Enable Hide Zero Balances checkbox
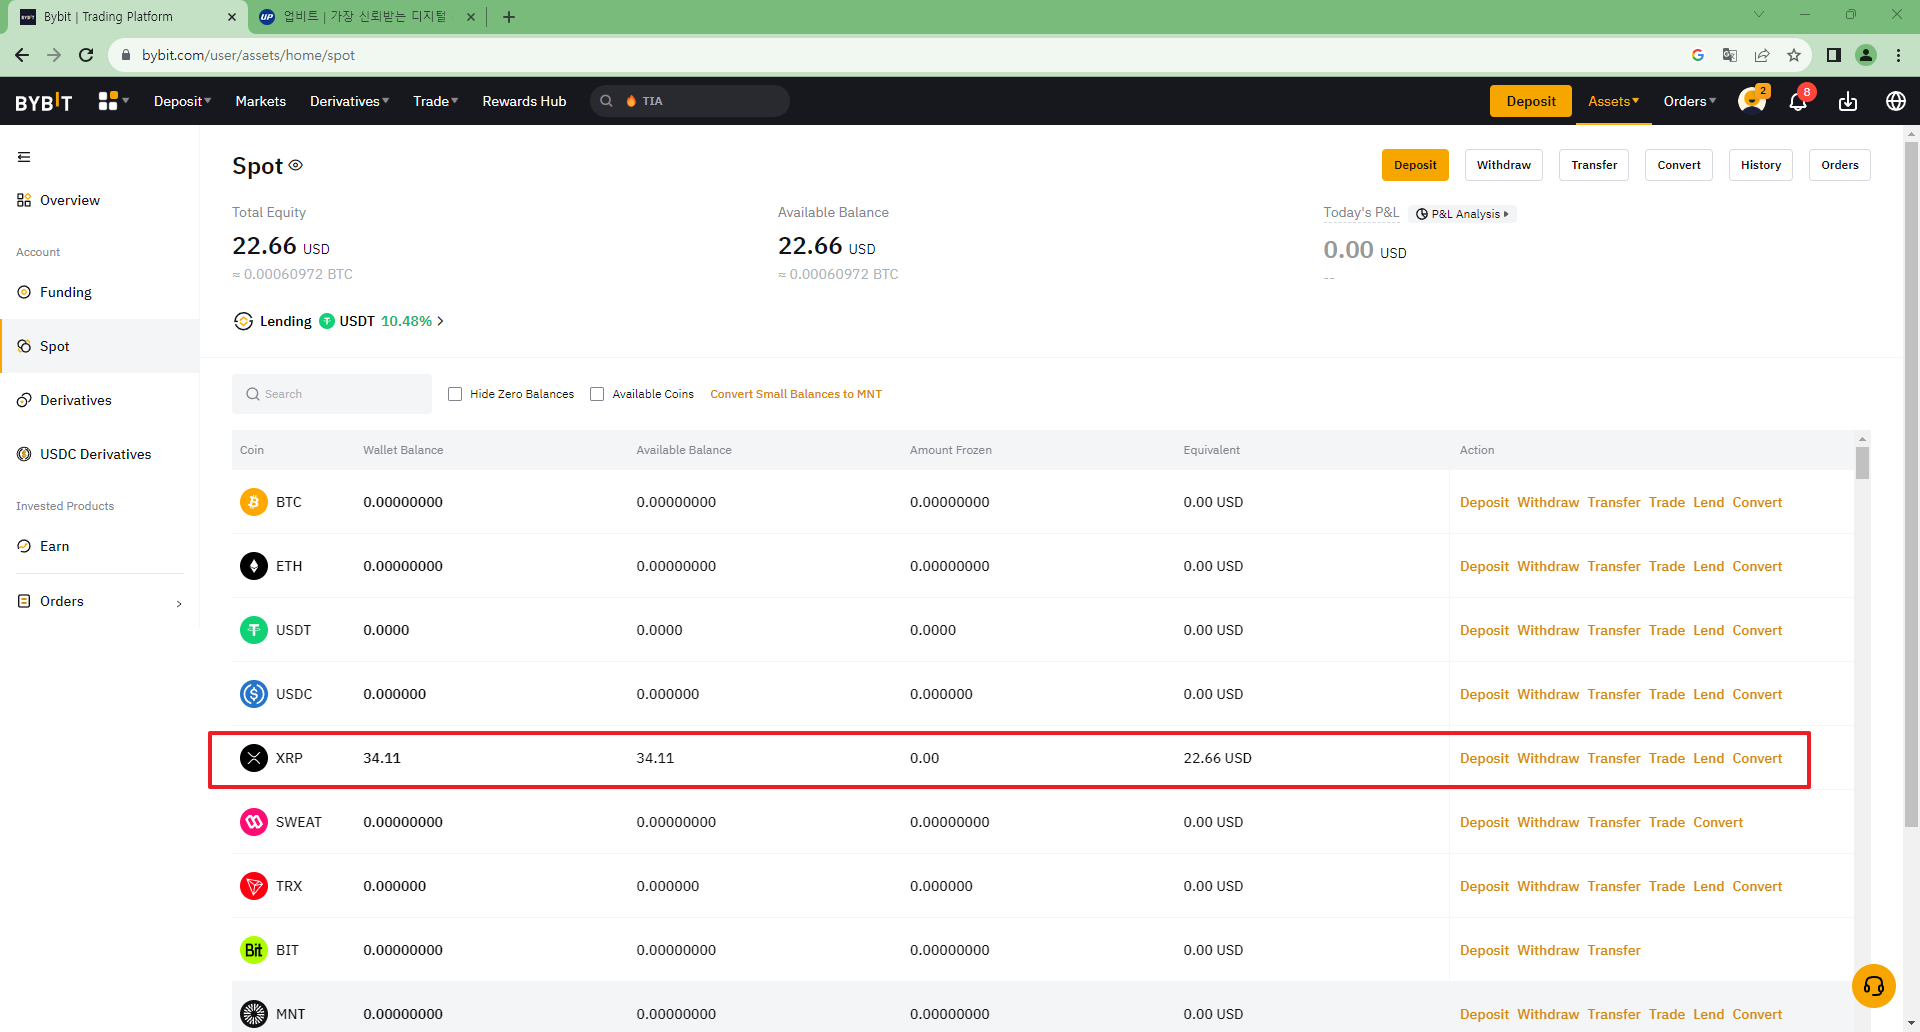 455,394
